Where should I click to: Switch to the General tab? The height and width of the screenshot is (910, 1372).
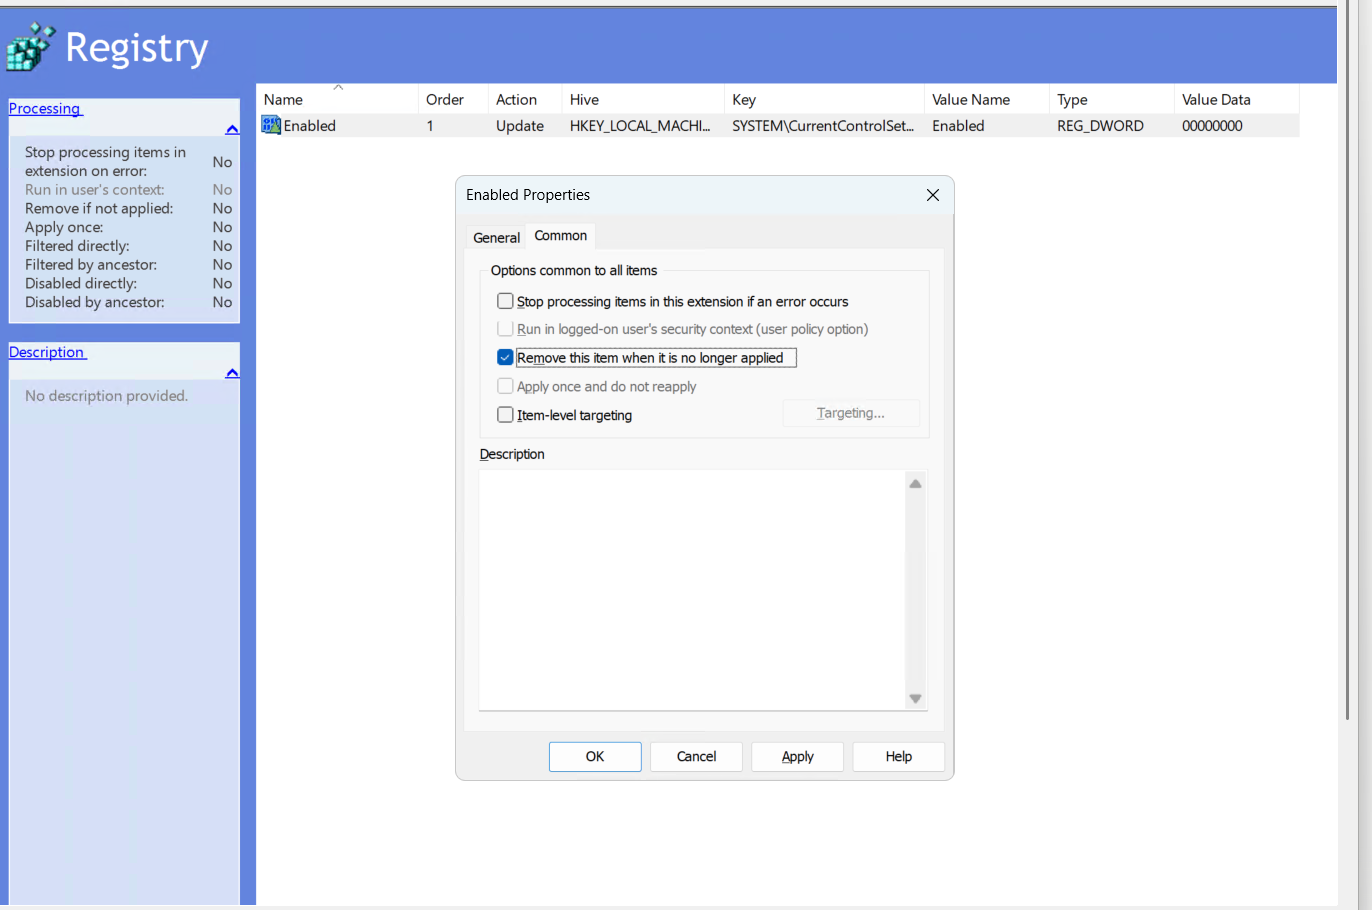pos(496,237)
